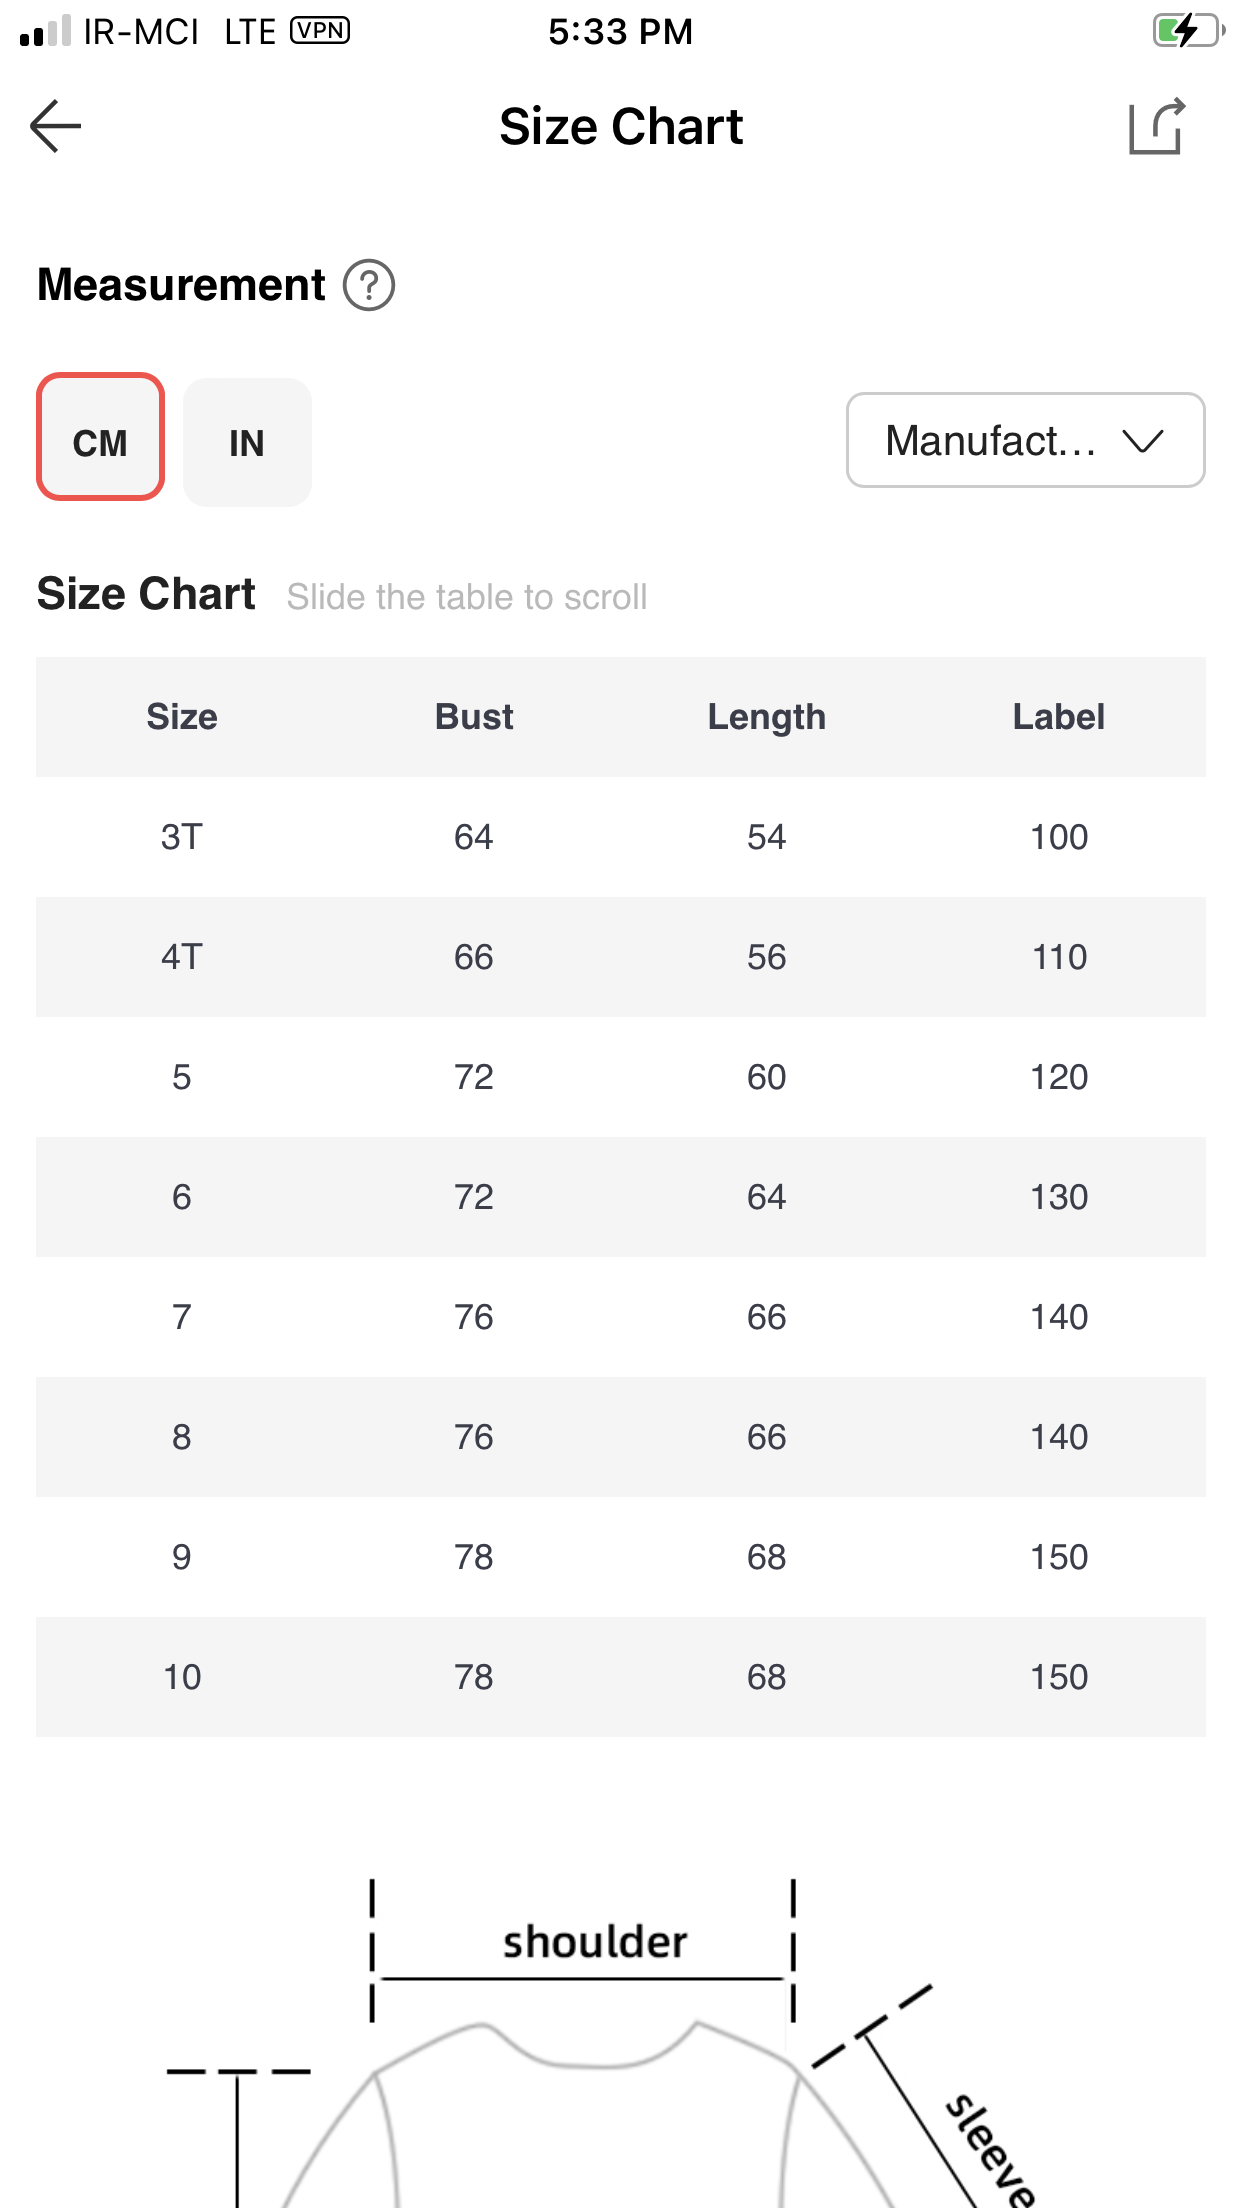Tap the Bust column header
1242x2208 pixels.
(x=474, y=717)
